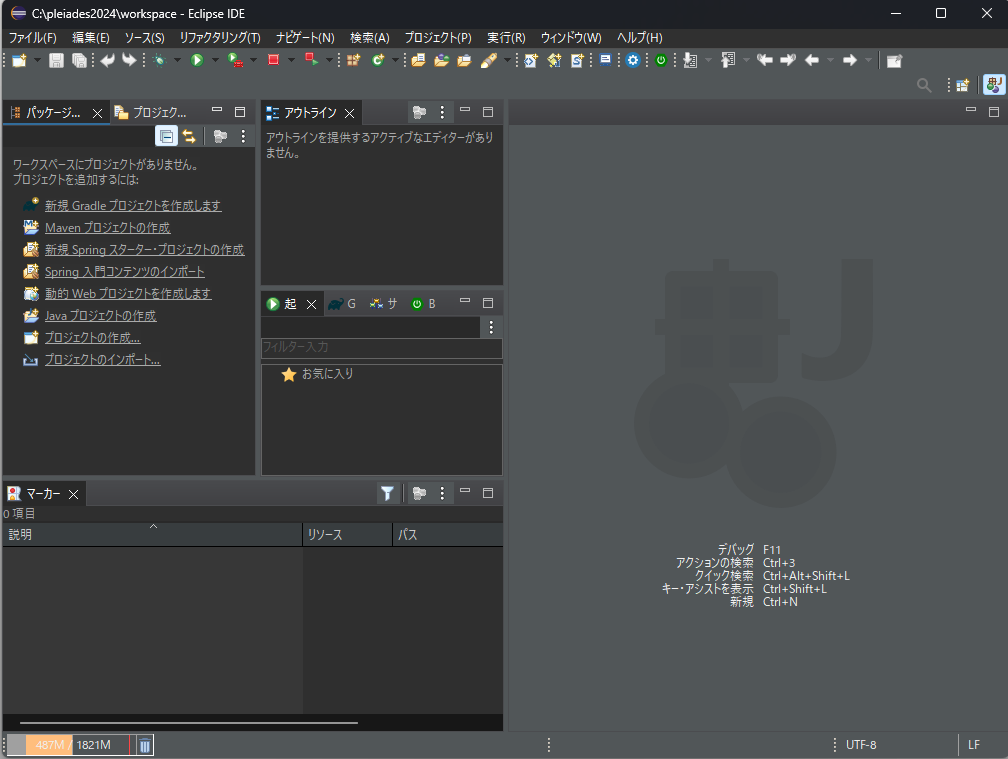This screenshot has height=759, width=1008.
Task: Click the Debug bug icon
Action: [160, 60]
